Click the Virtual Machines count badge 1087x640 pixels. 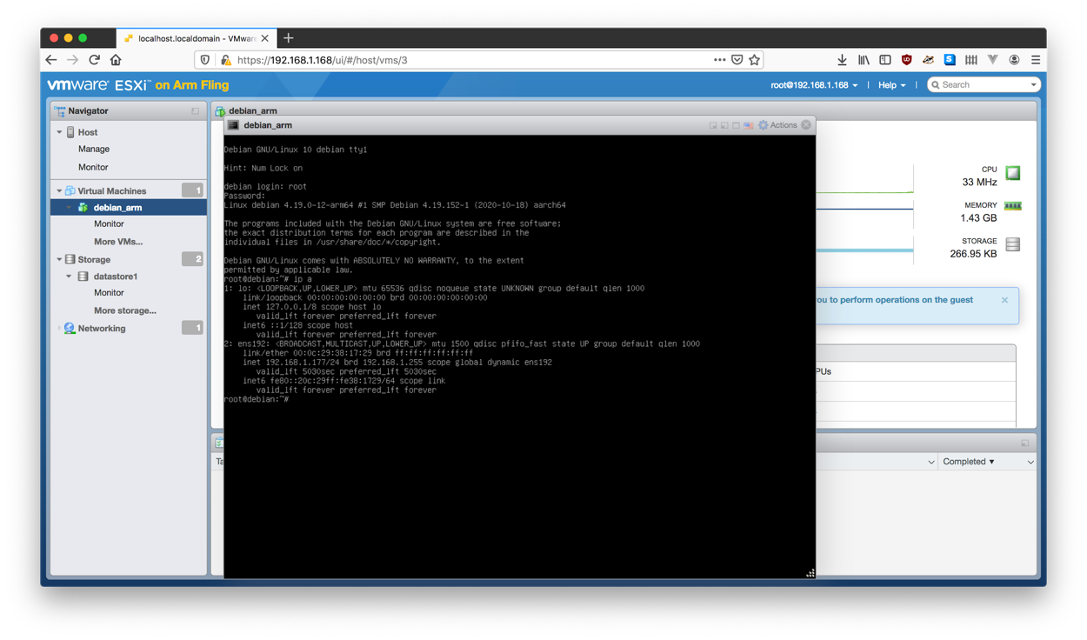pos(192,190)
